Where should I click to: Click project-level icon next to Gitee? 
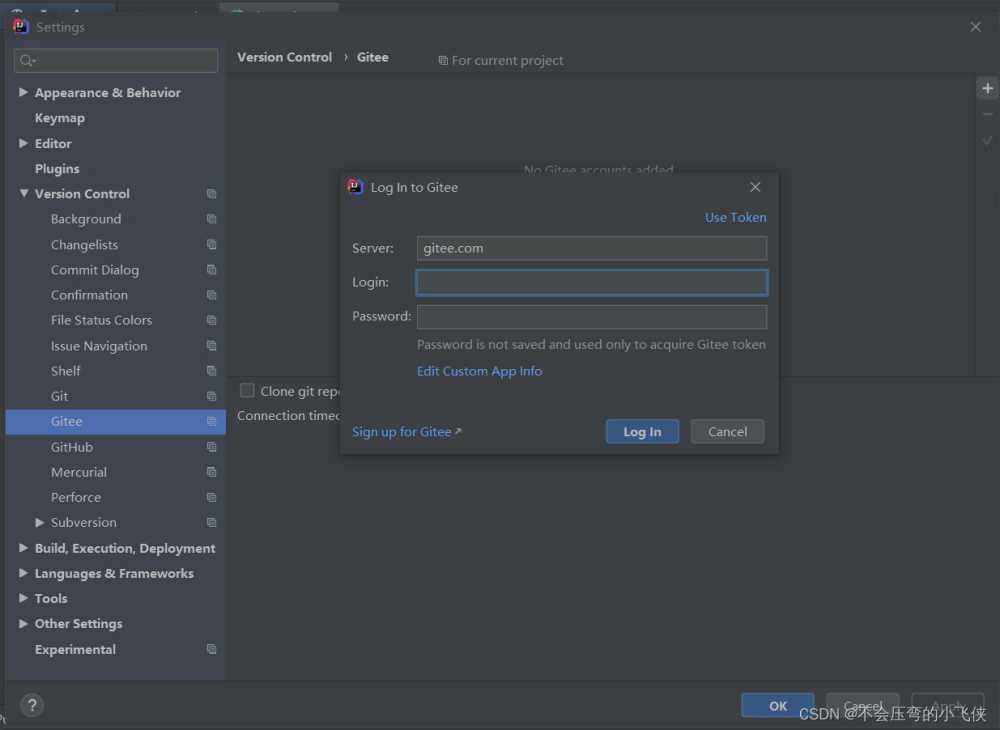[212, 421]
